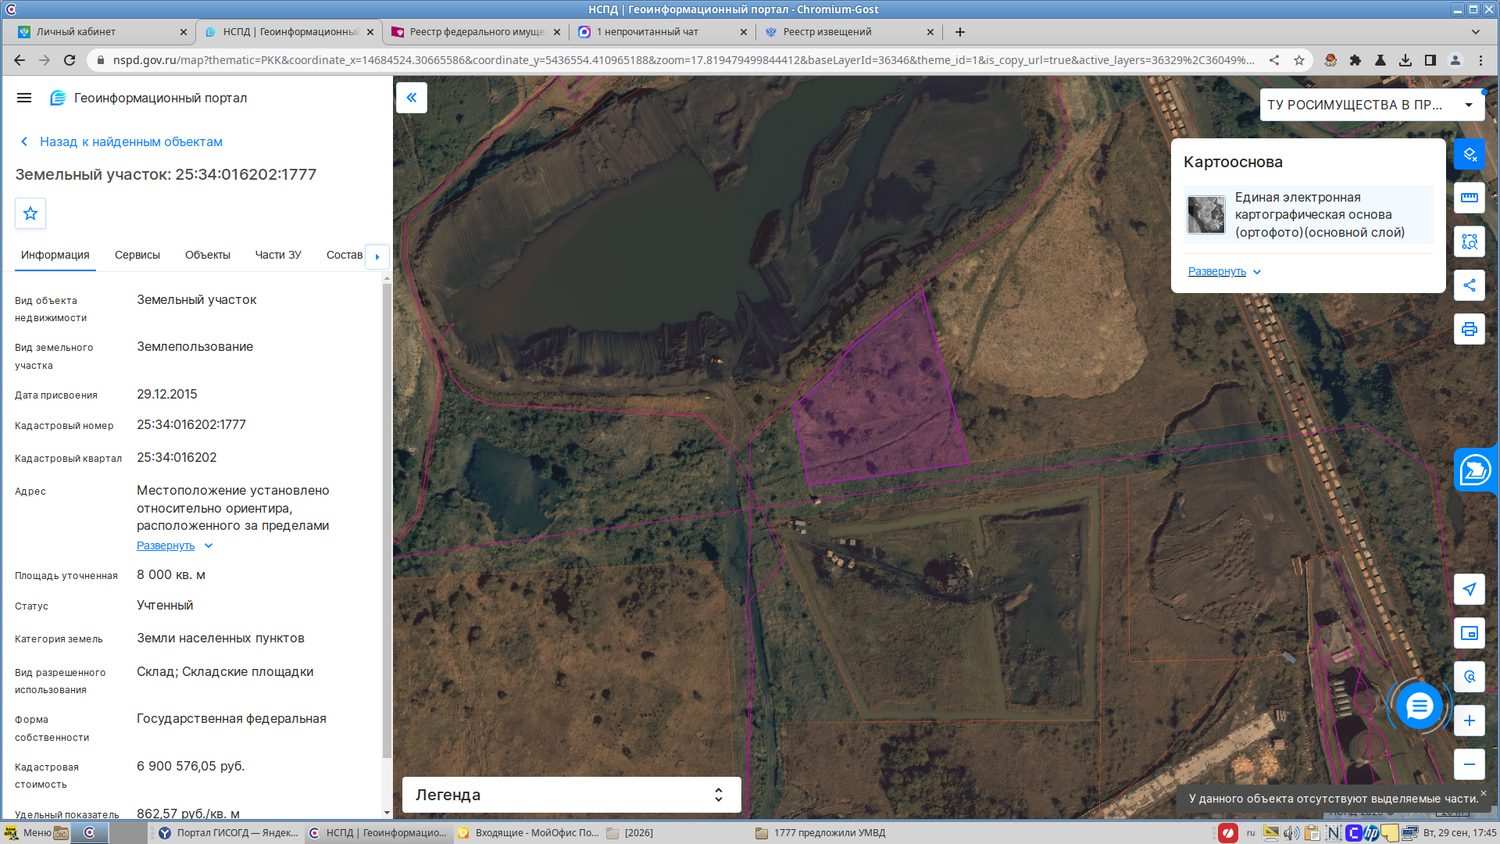Activate the area search selection tool

(1469, 241)
